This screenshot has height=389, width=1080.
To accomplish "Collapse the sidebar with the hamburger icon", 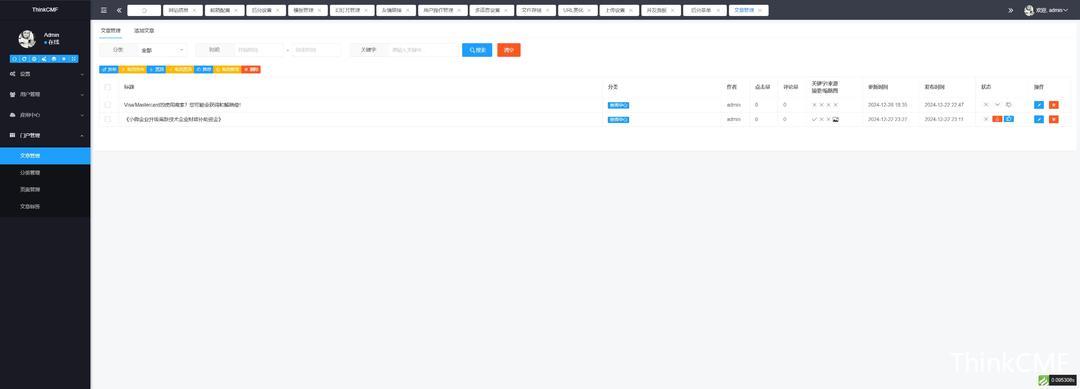I will click(x=103, y=10).
